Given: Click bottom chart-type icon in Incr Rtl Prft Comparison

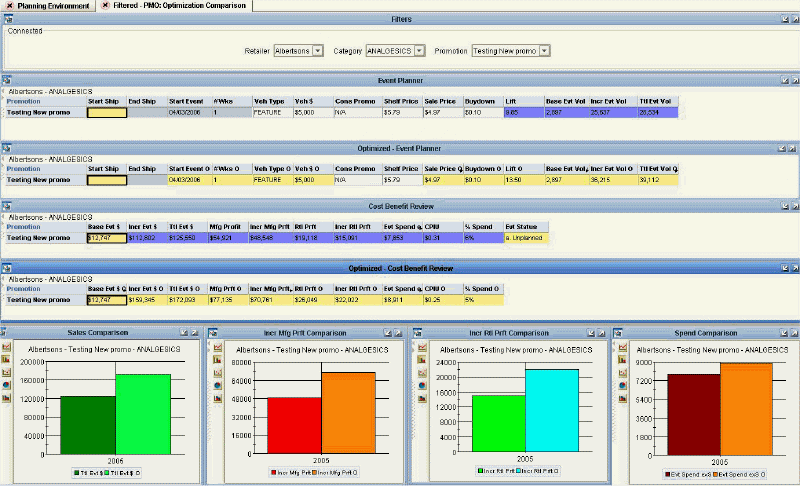Looking at the screenshot, I should tap(422, 398).
